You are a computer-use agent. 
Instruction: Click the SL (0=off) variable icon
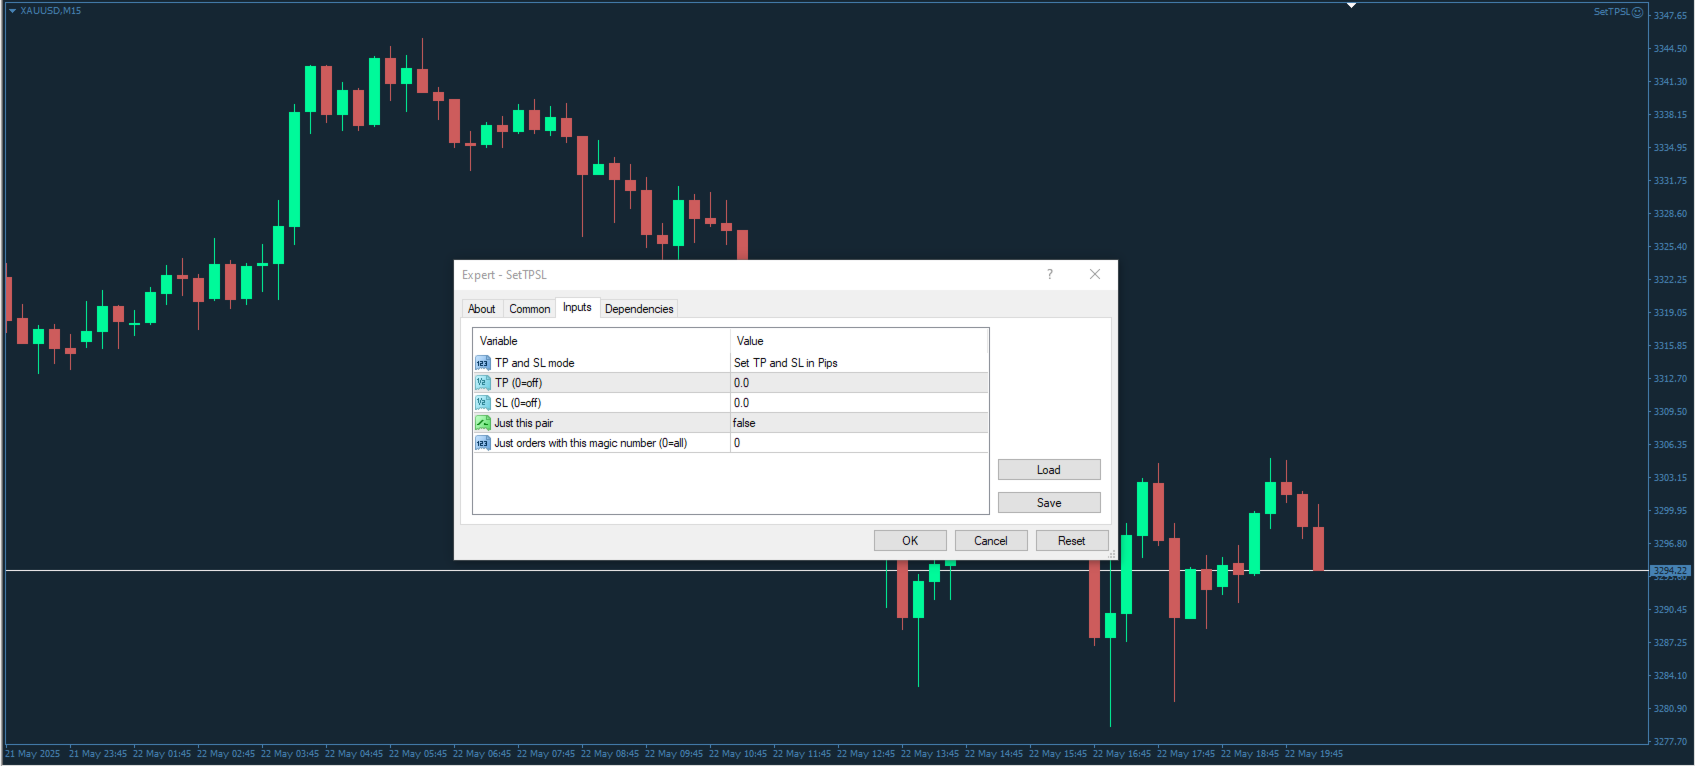pyautogui.click(x=483, y=403)
